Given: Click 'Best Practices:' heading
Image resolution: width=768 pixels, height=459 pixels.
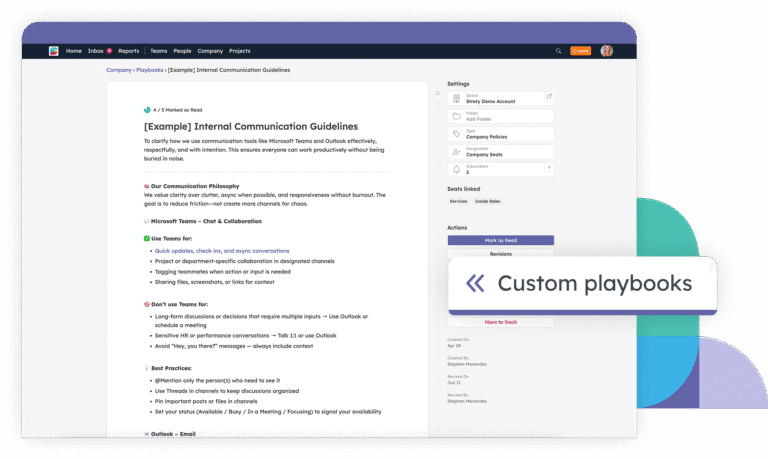Looking at the screenshot, I should [171, 368].
